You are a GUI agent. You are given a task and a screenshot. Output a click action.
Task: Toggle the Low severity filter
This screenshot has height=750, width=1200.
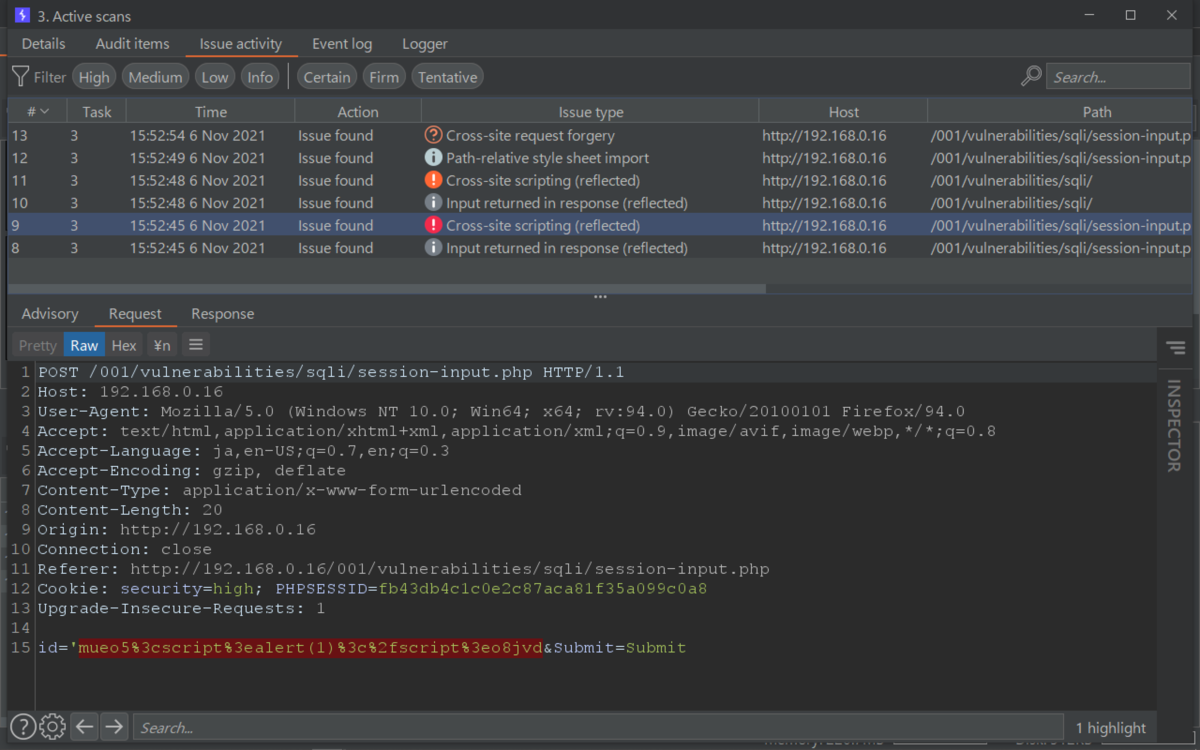[215, 77]
